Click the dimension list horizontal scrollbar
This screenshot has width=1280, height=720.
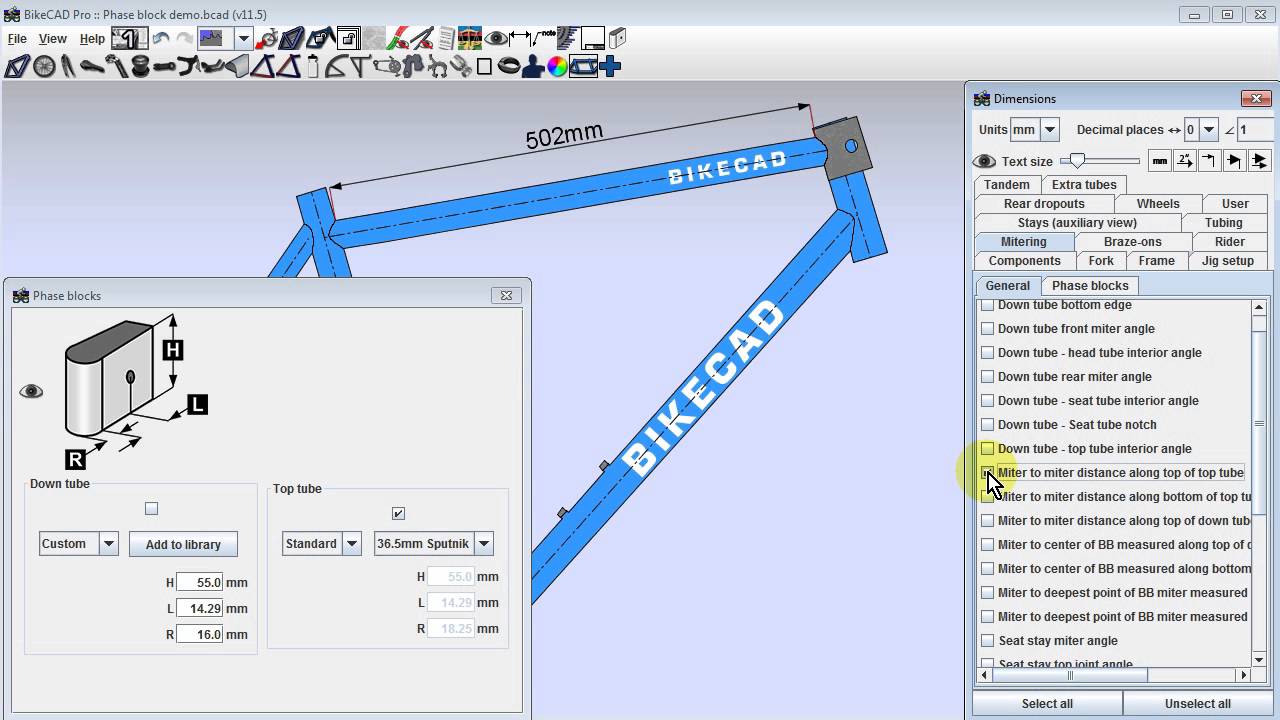[x=1113, y=675]
